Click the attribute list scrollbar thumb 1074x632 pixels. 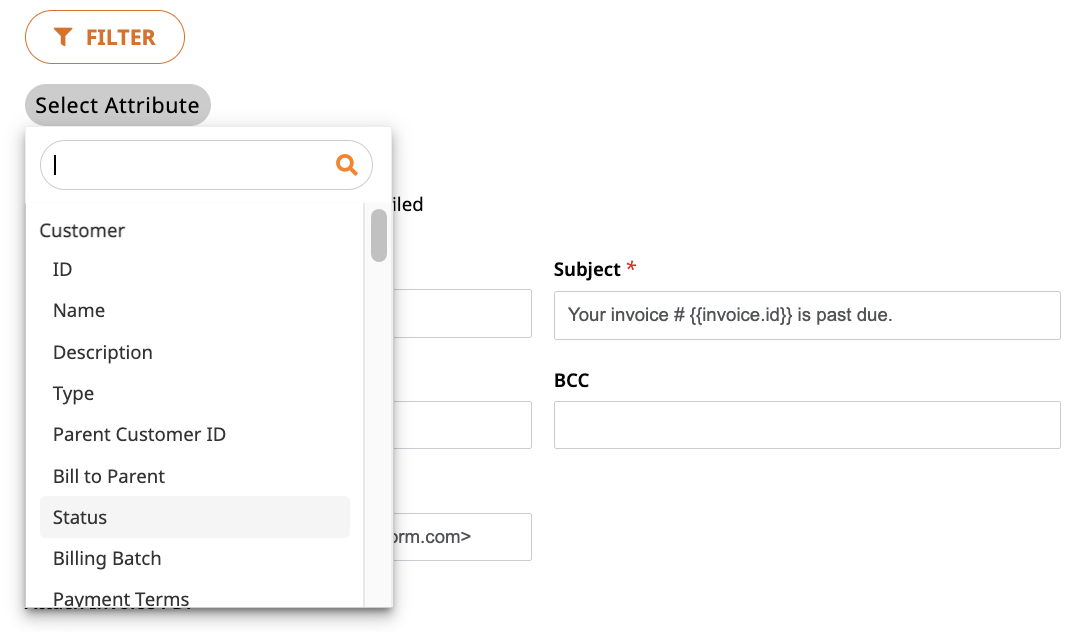[379, 236]
